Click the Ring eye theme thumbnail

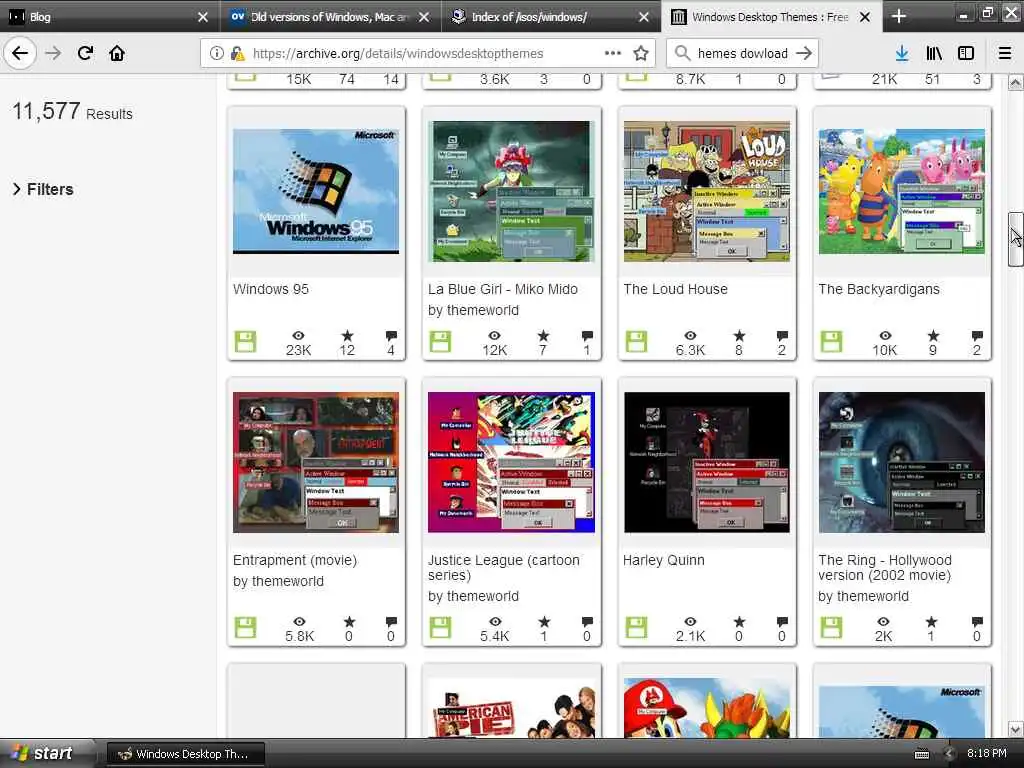coord(902,462)
